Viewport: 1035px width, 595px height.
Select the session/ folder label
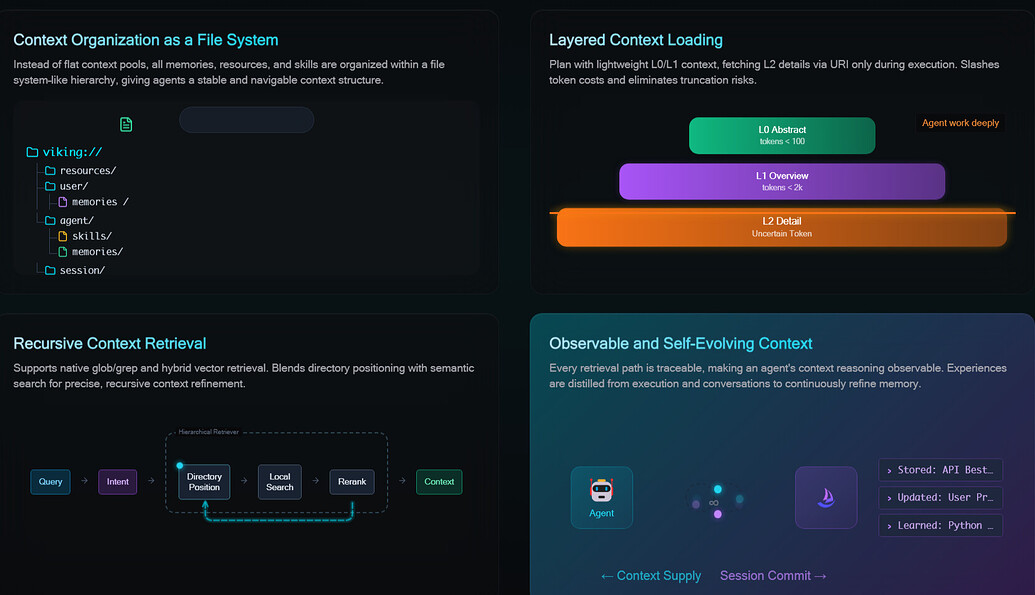[x=83, y=270]
